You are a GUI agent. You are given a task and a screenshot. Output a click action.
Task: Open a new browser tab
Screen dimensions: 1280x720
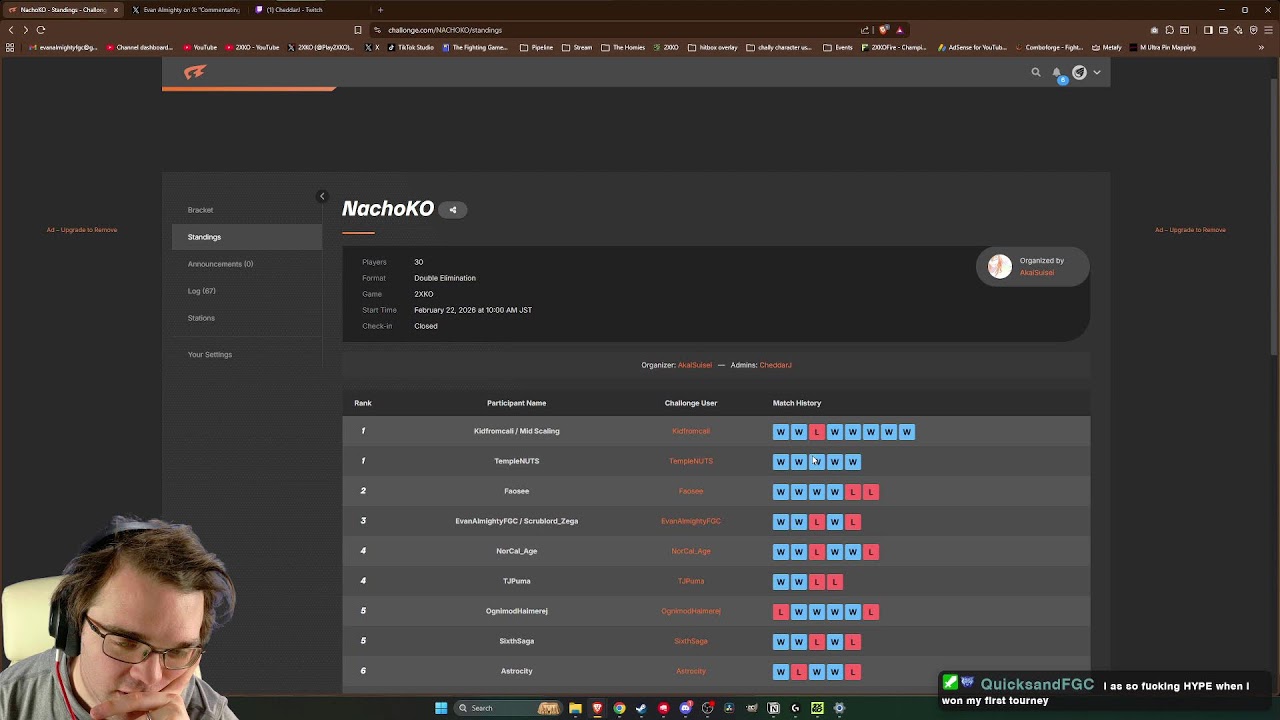pyautogui.click(x=380, y=10)
